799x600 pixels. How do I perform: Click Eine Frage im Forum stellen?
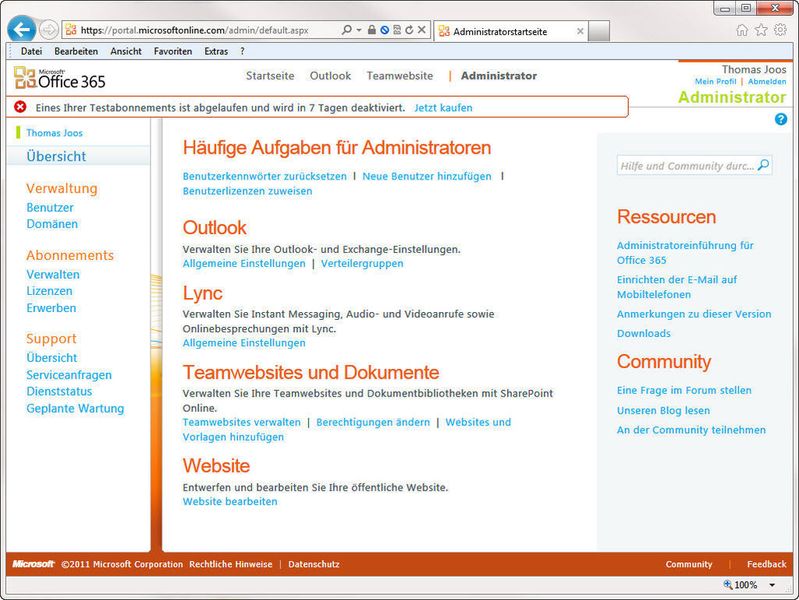(x=684, y=390)
